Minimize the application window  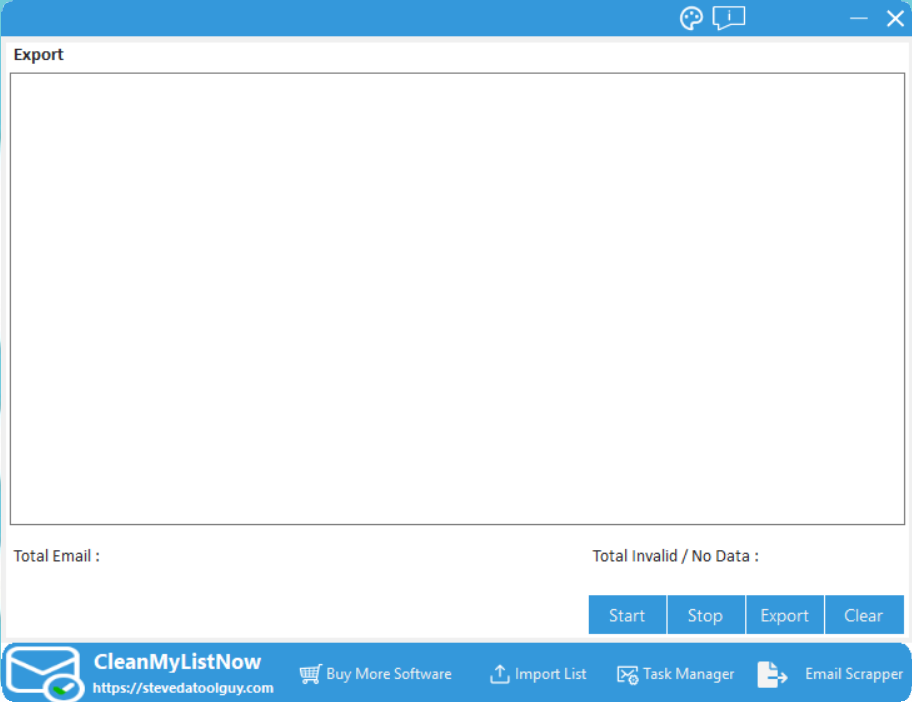point(858,18)
